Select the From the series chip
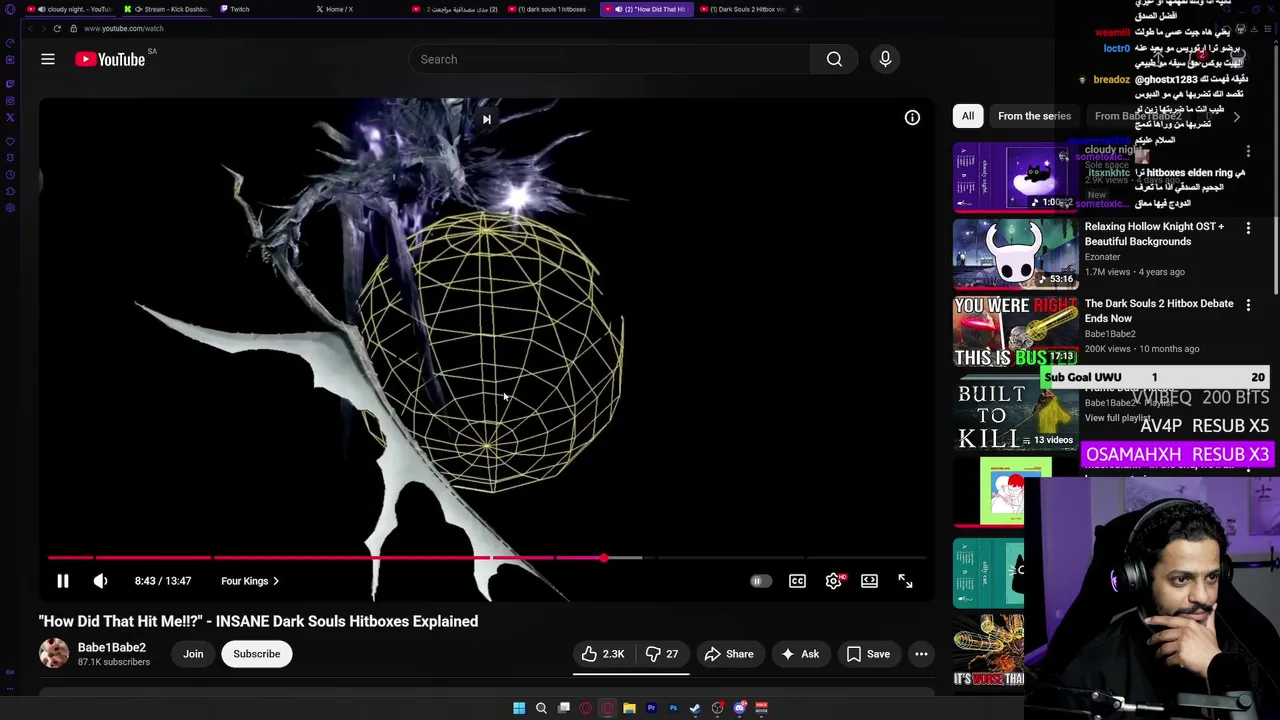Viewport: 1280px width, 720px height. point(1034,116)
